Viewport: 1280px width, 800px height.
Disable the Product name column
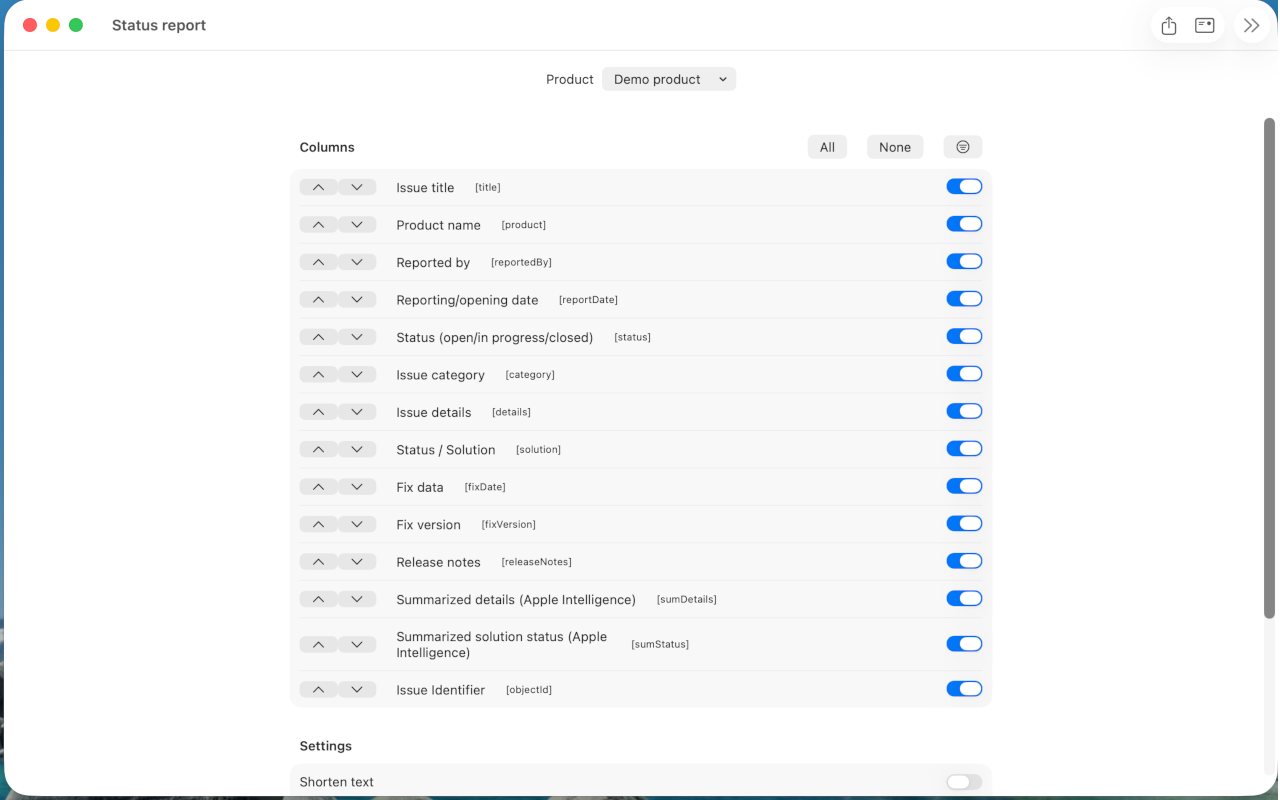pos(964,224)
